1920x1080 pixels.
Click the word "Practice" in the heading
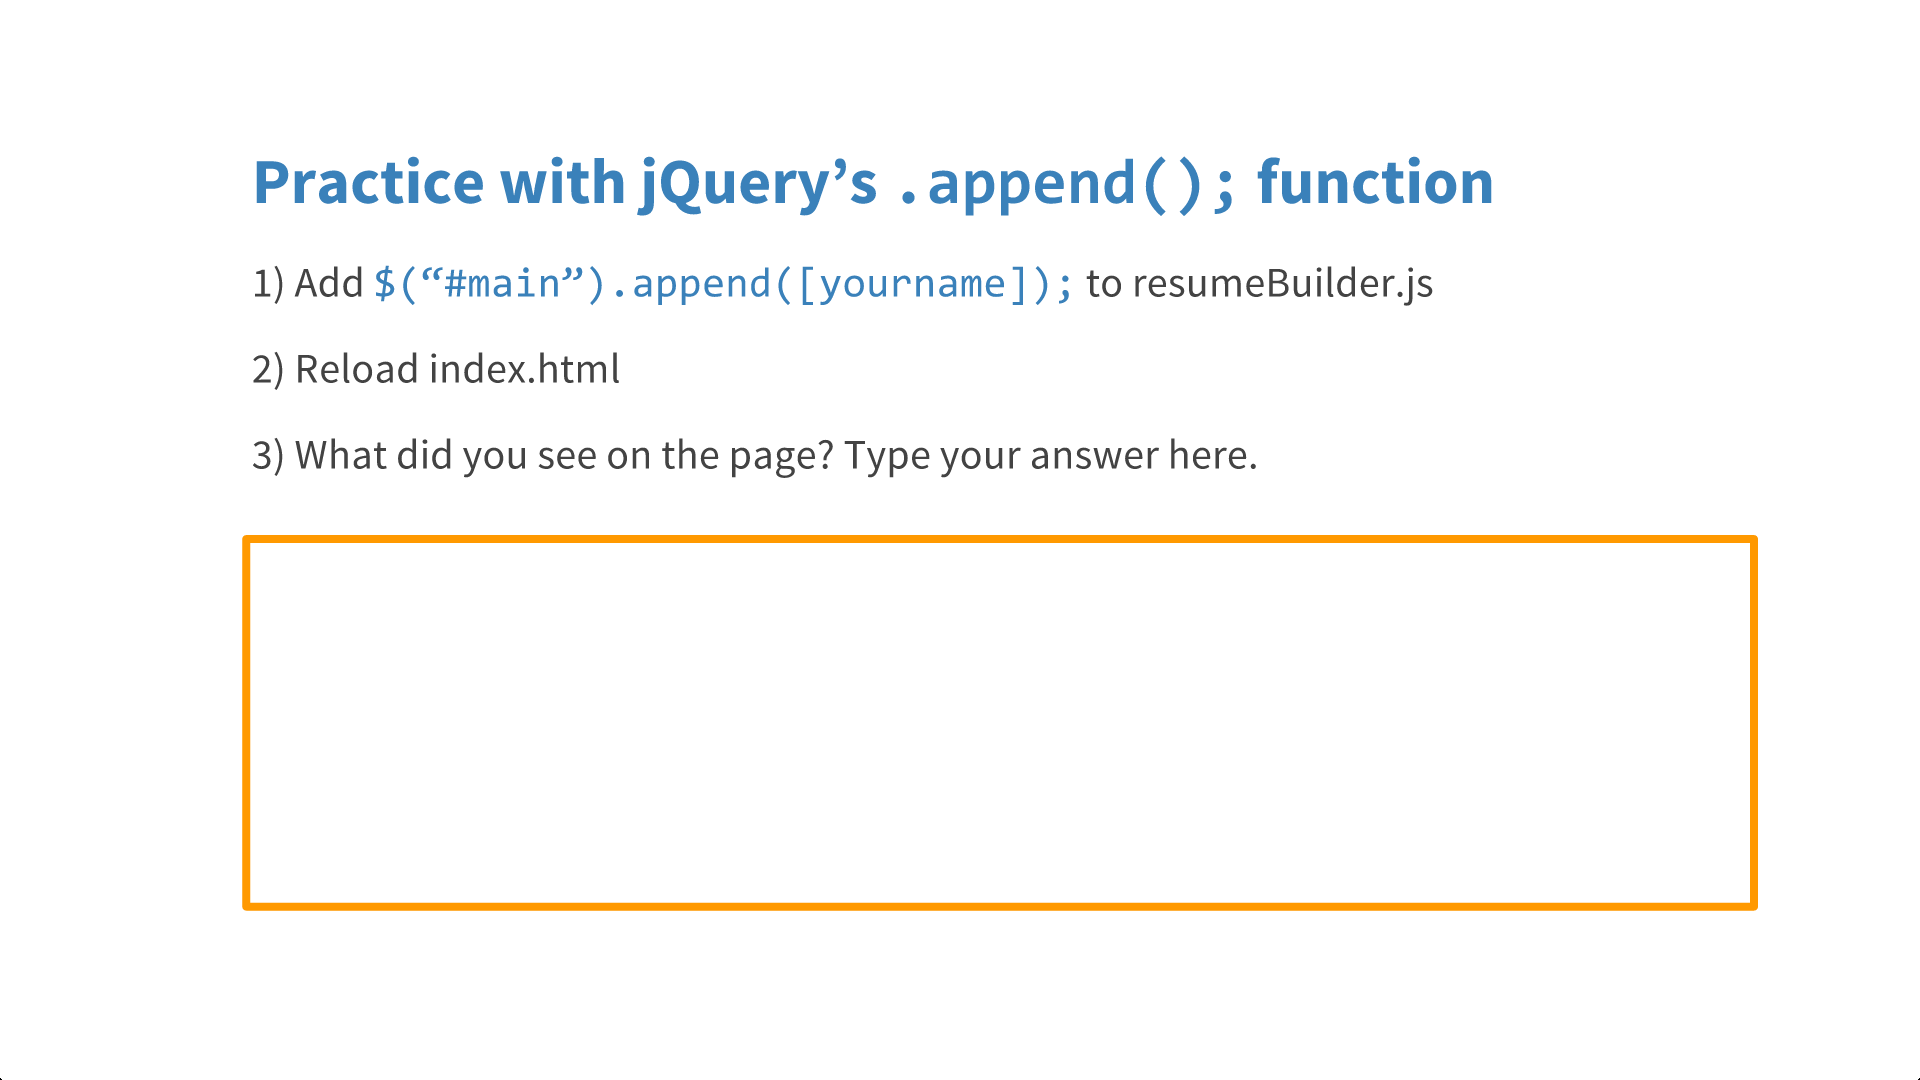(368, 183)
